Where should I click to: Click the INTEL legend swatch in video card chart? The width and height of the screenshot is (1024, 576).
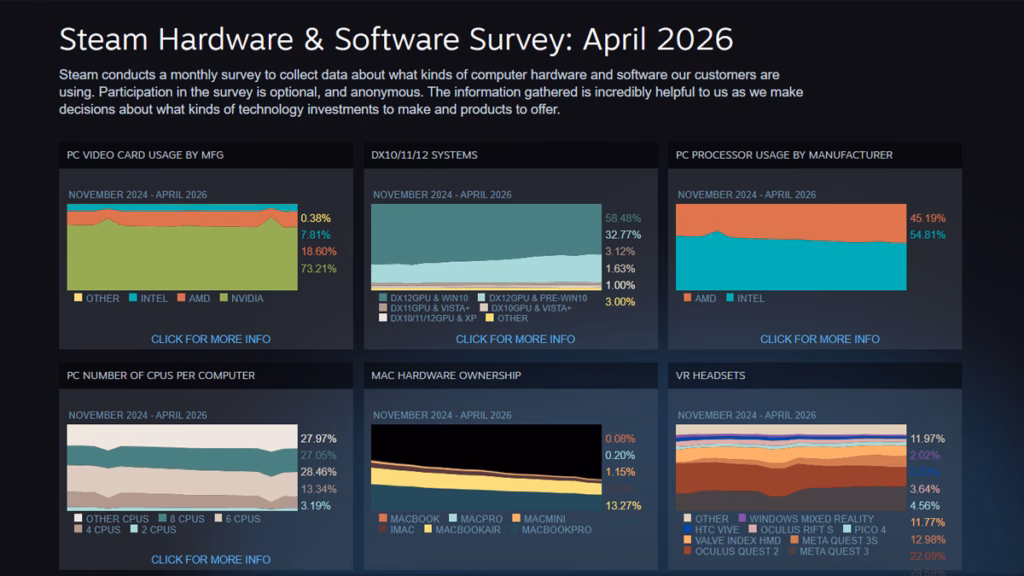tap(133, 298)
